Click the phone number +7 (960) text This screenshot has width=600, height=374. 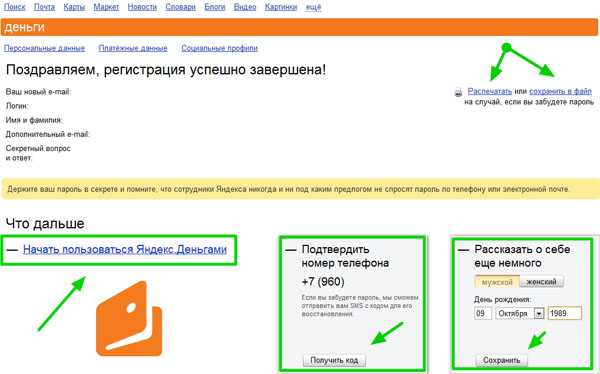[323, 282]
